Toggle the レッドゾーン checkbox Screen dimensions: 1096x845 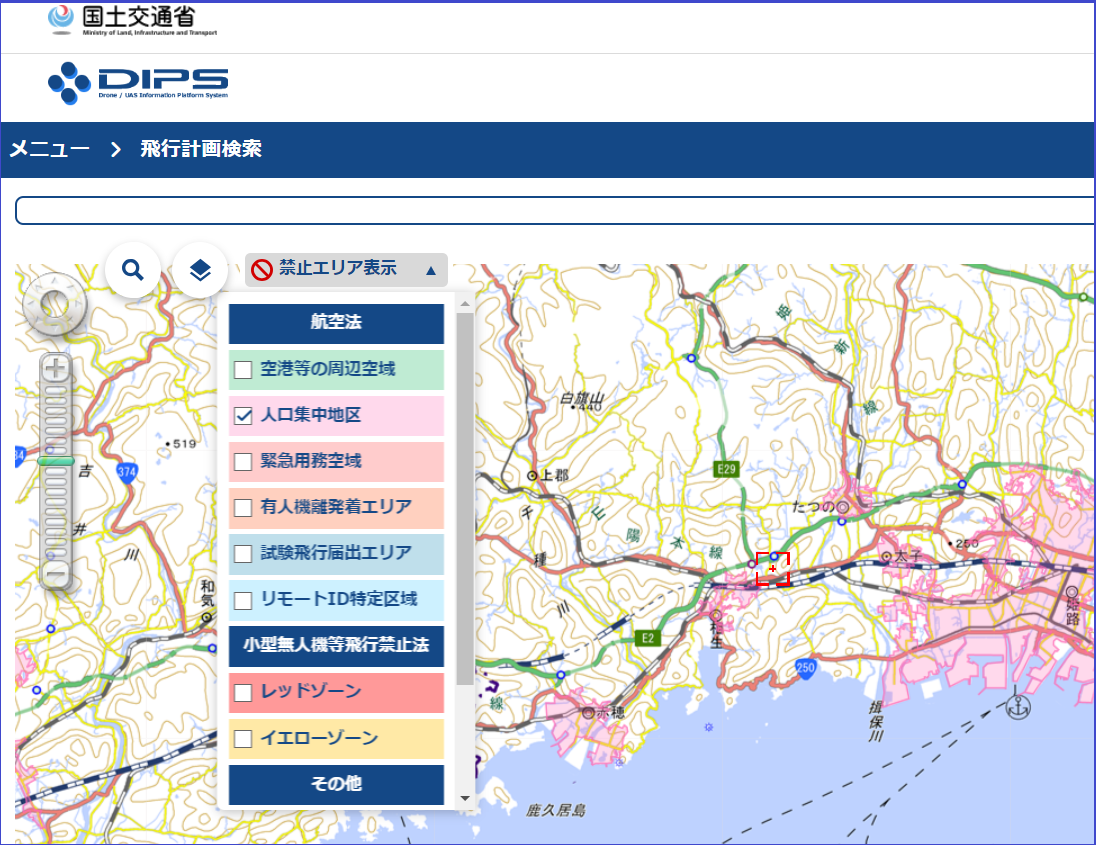(x=243, y=692)
